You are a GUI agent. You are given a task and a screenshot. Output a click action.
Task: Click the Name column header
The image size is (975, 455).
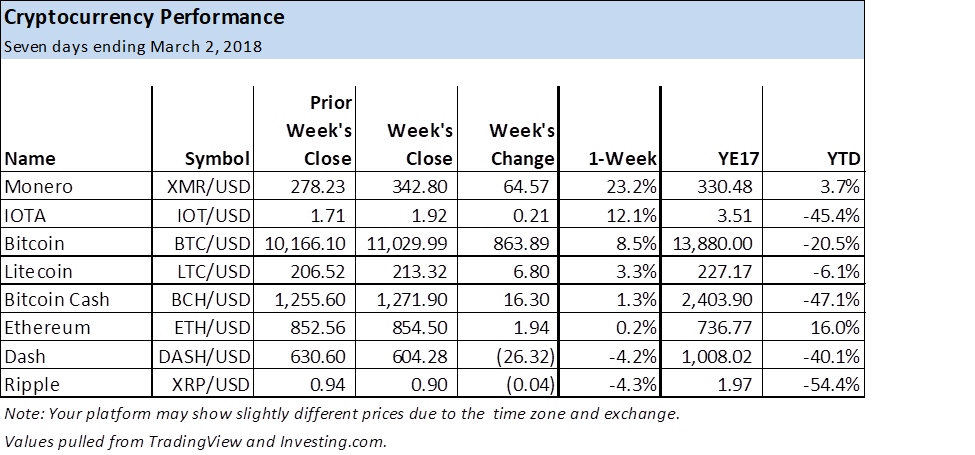coord(30,159)
